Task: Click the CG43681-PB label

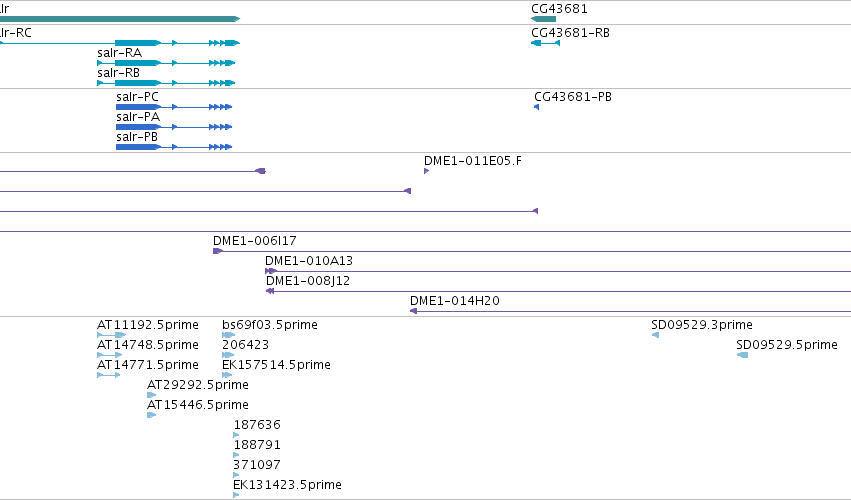Action: [573, 97]
